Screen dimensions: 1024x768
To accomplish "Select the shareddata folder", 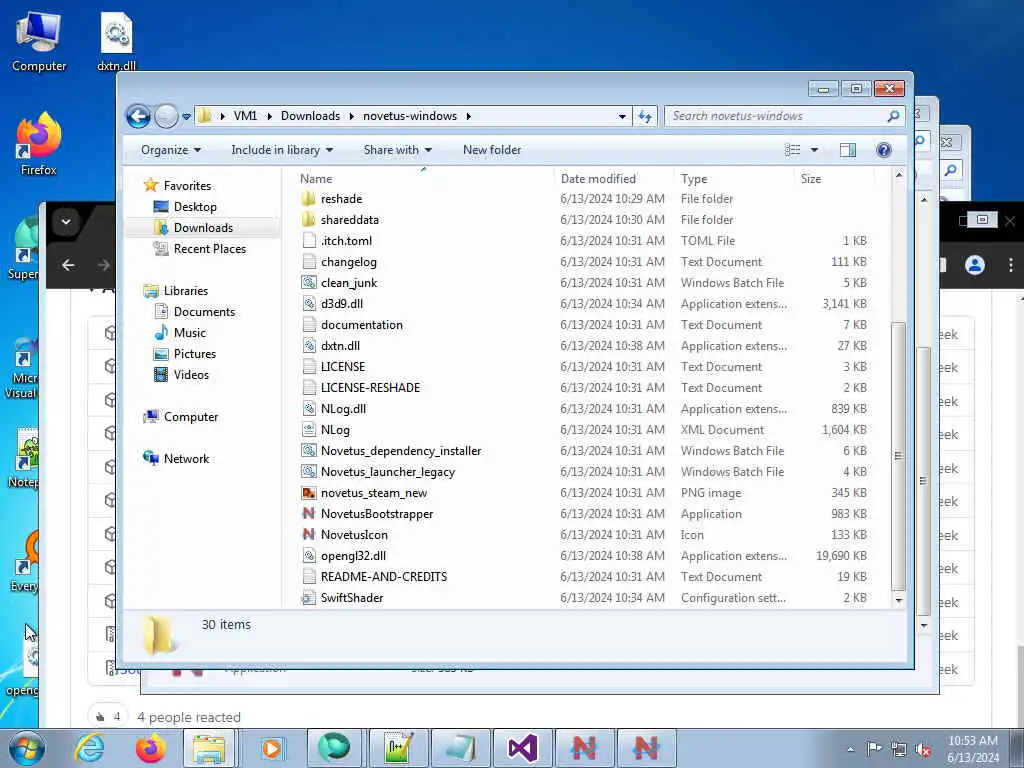I will (x=349, y=220).
